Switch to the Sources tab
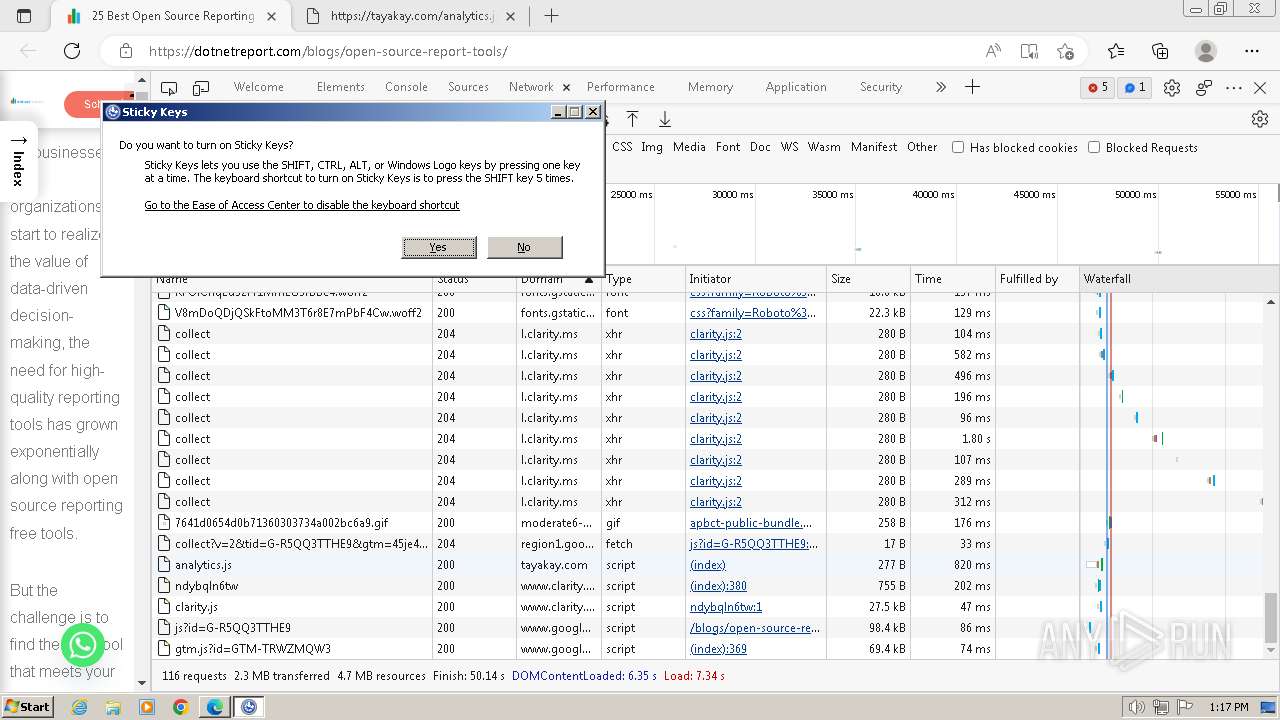 point(468,87)
